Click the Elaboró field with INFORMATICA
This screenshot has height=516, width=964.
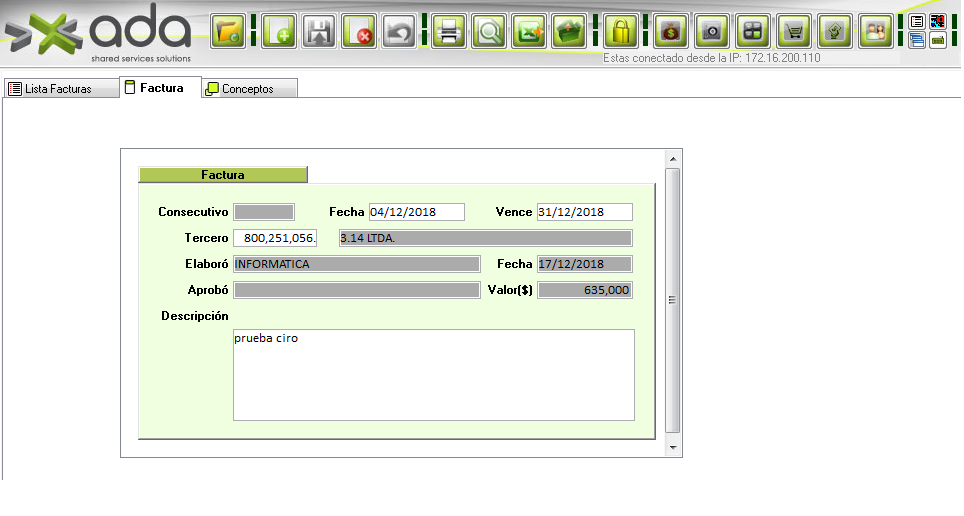coord(357,264)
